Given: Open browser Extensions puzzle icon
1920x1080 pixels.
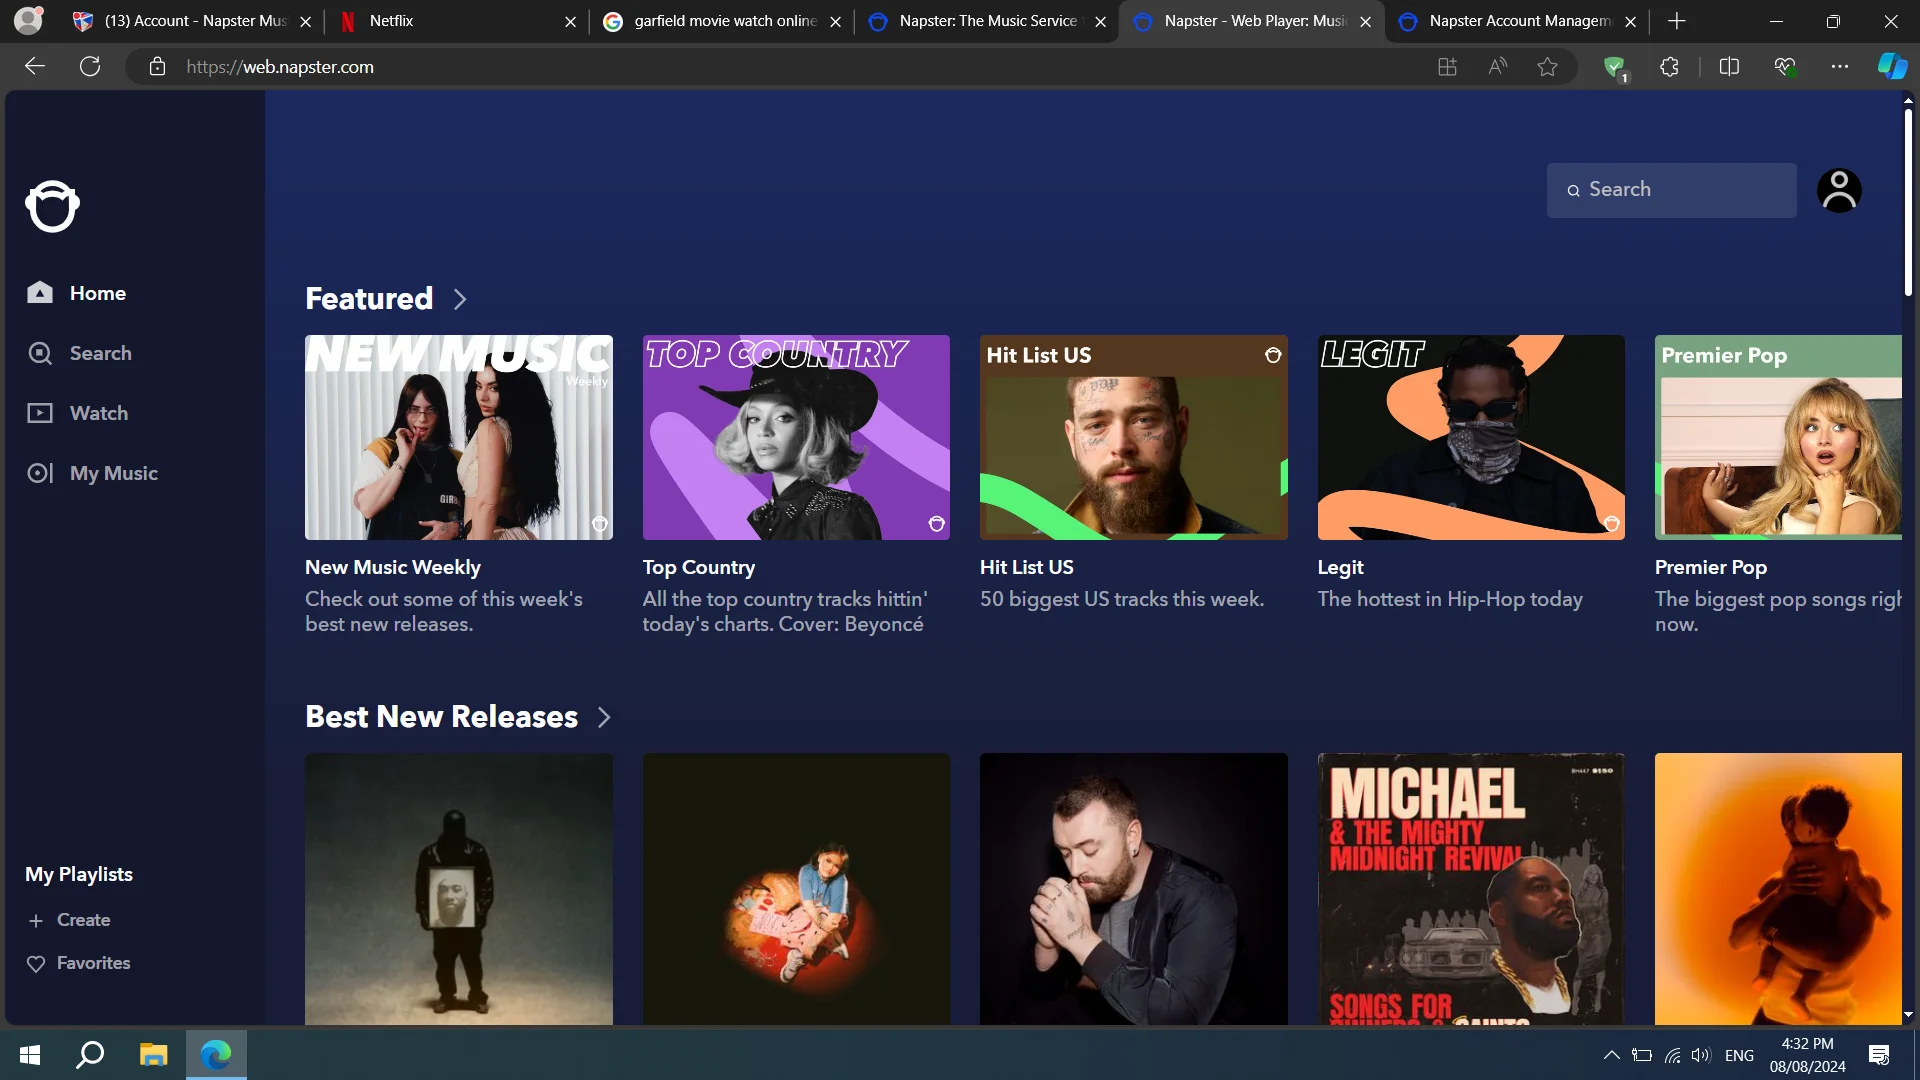Looking at the screenshot, I should [x=1669, y=67].
